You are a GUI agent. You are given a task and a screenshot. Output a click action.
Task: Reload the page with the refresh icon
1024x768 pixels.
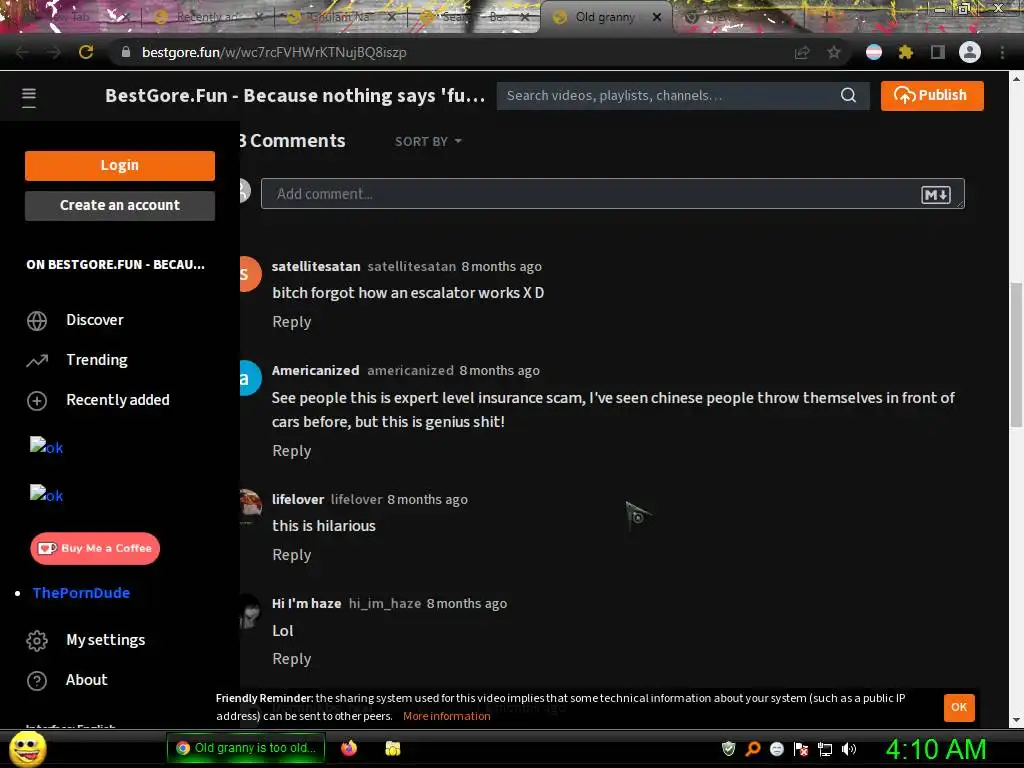[x=86, y=52]
